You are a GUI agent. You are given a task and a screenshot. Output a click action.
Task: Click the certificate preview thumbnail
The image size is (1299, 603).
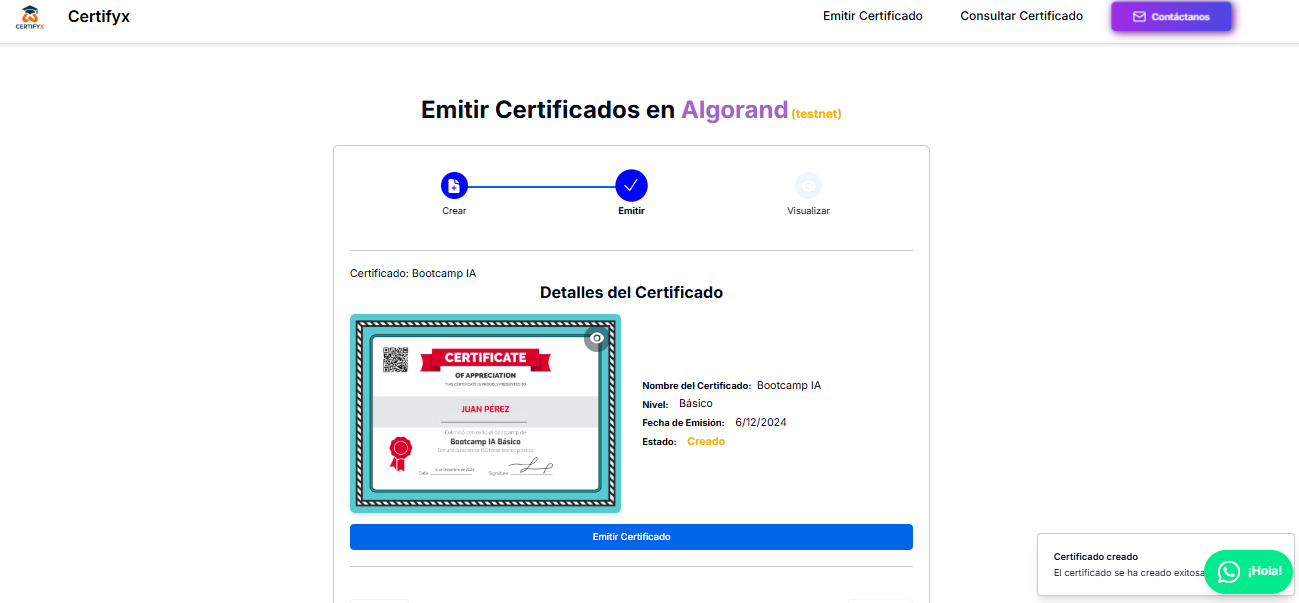coord(485,413)
